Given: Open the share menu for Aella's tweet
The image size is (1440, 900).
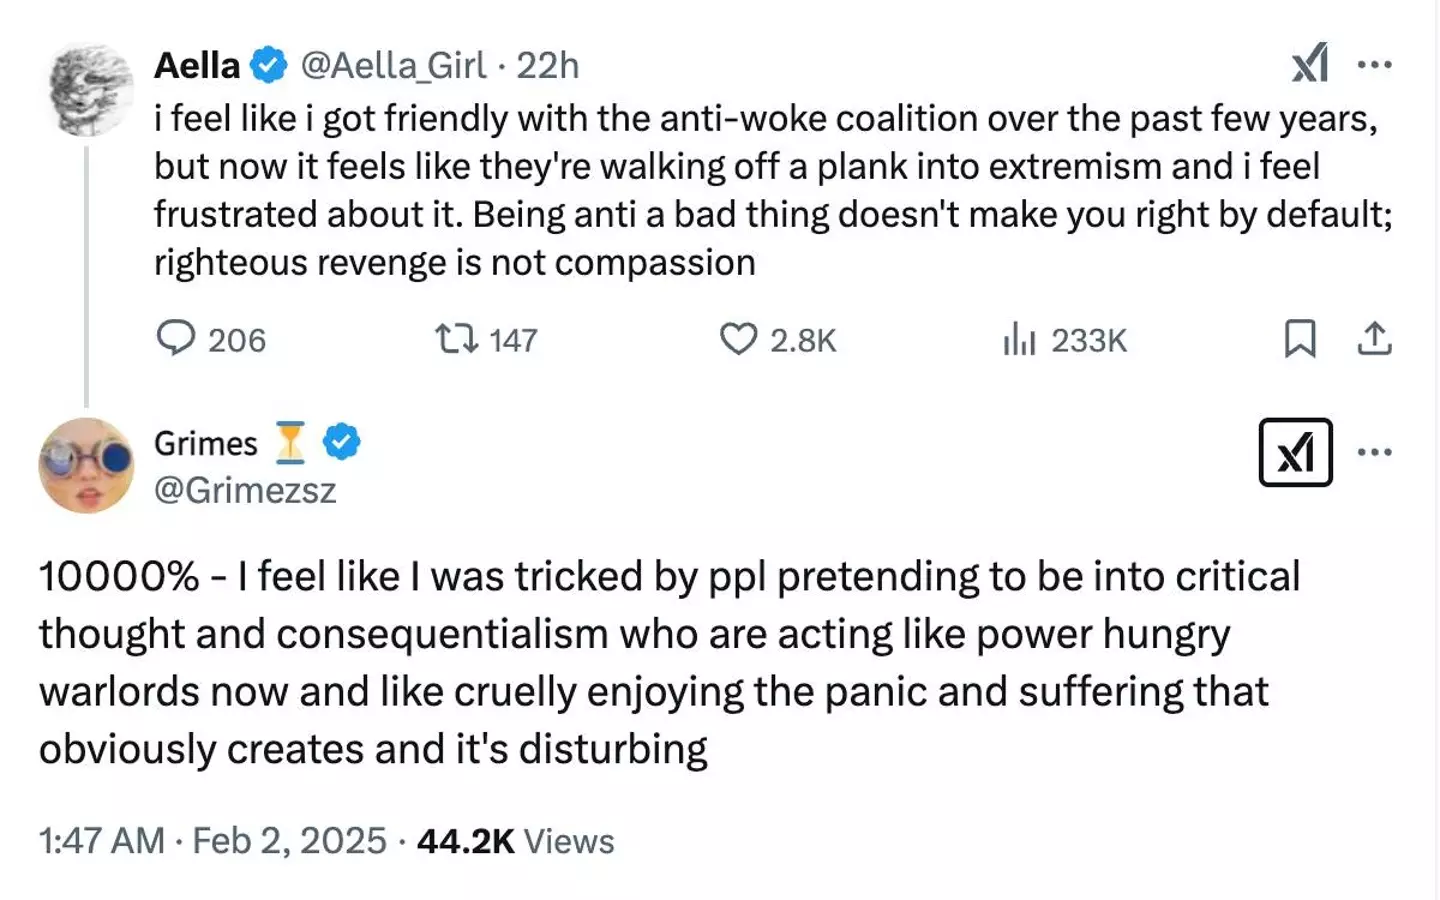Looking at the screenshot, I should [1376, 340].
